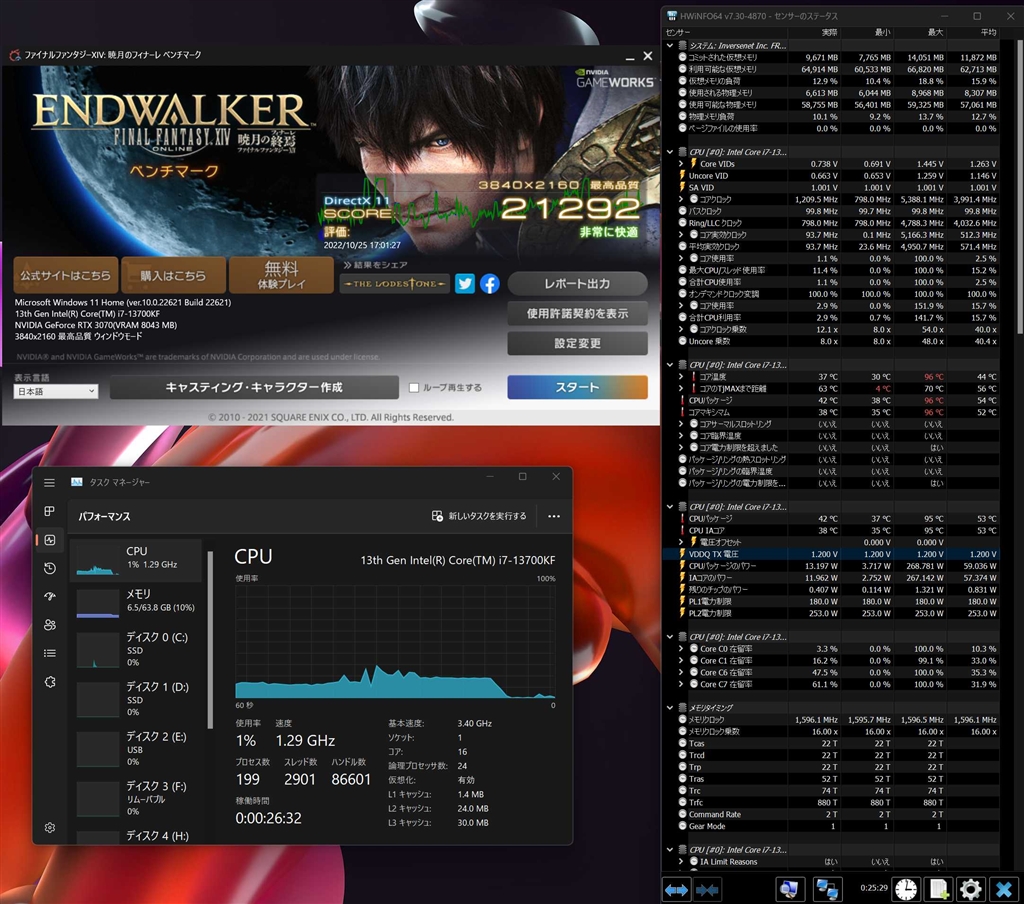This screenshot has height=904, width=1024.
Task: Enable the ループ再生する loop playback checkbox
Action: click(413, 387)
